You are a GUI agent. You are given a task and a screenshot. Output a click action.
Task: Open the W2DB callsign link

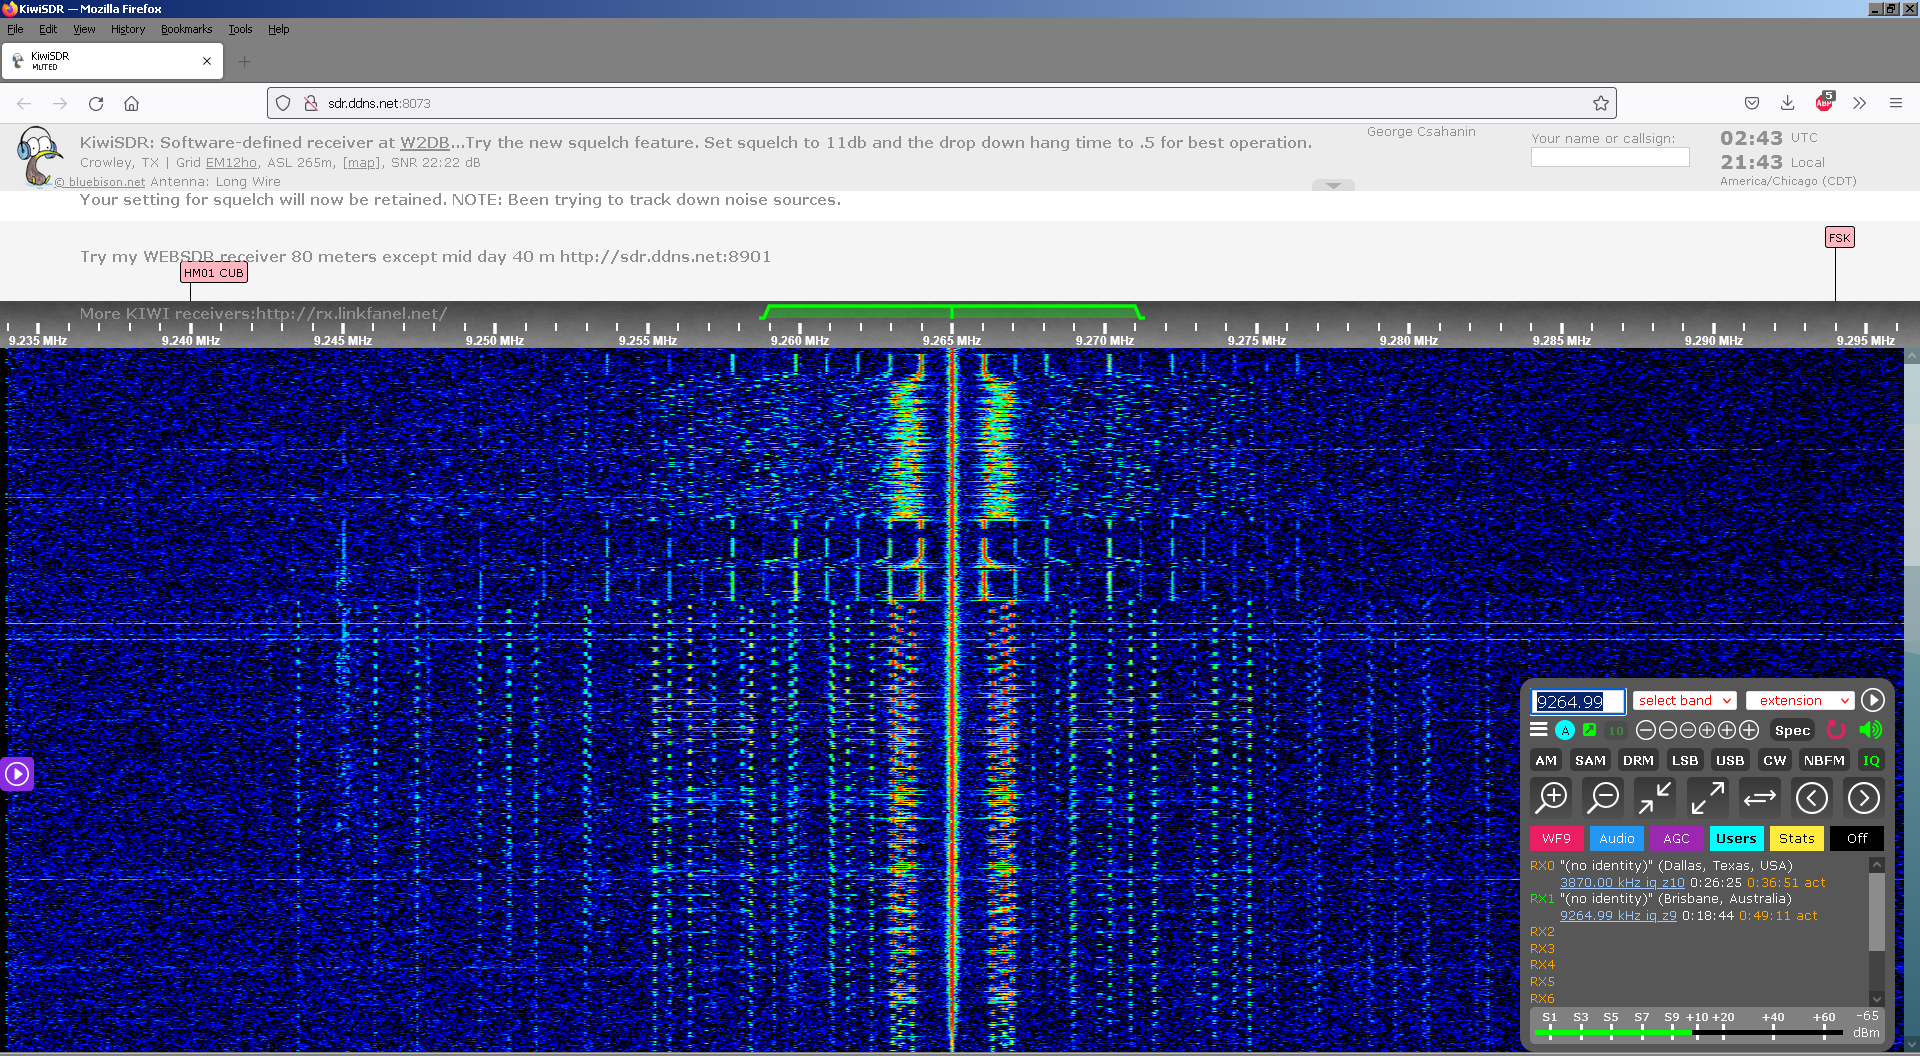(424, 143)
